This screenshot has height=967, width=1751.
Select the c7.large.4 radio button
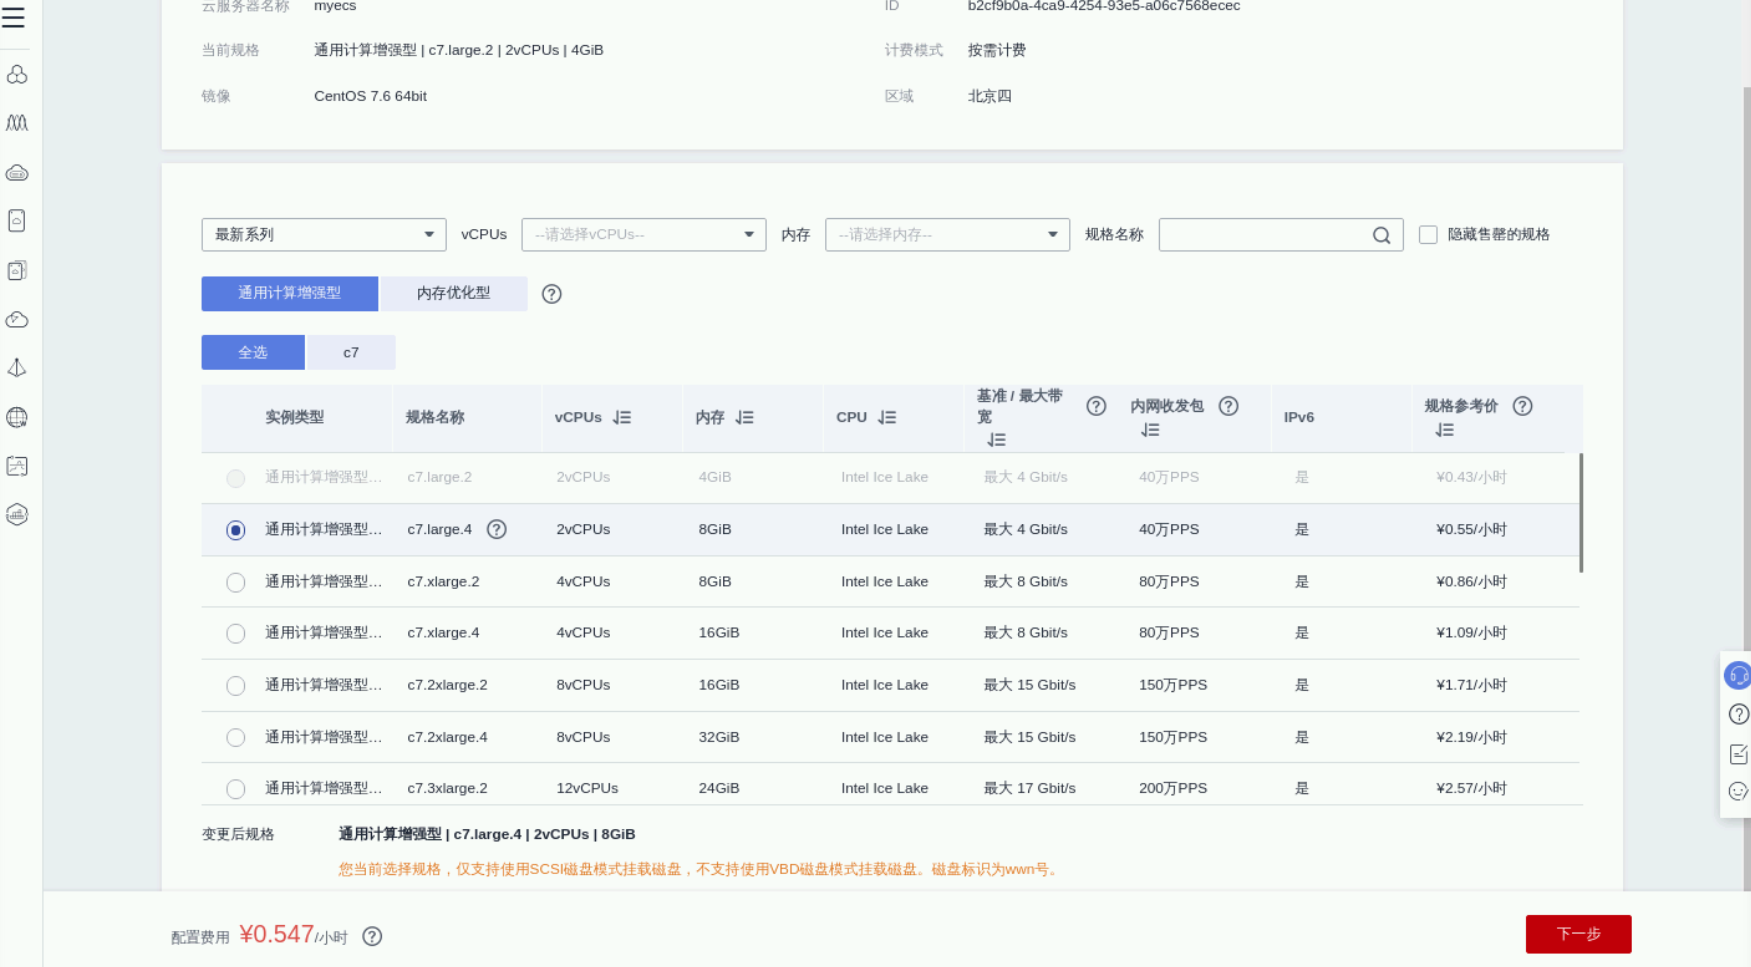pos(235,530)
